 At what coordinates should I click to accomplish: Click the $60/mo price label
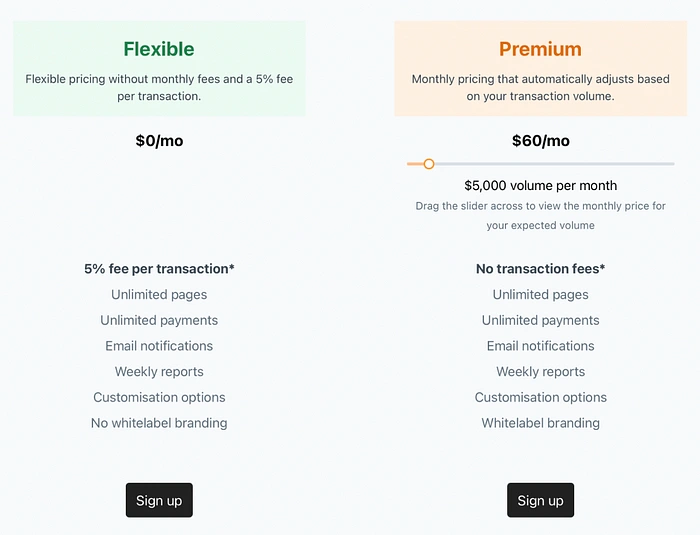(x=540, y=141)
